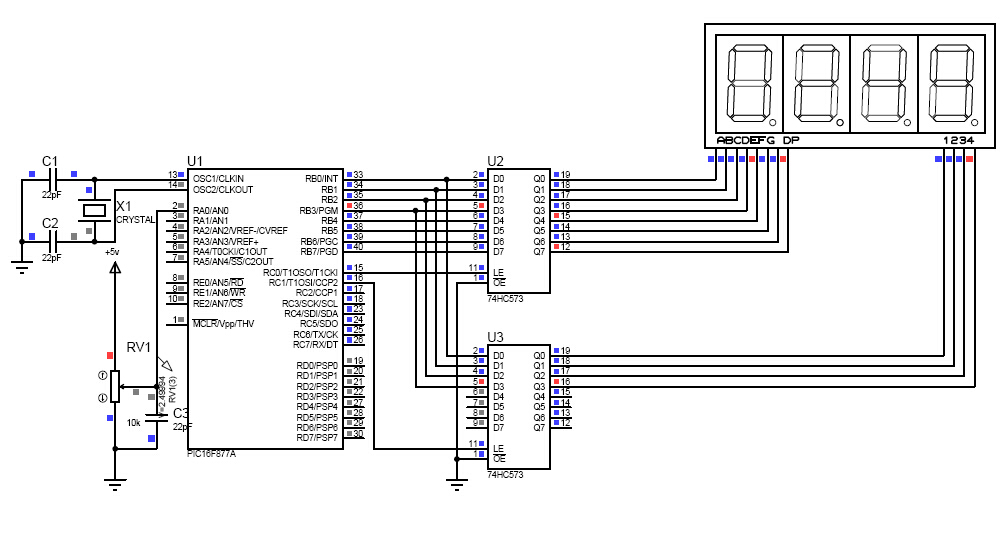Click the PIC16F877A part name text
The width and height of the screenshot is (1003, 552).
point(212,453)
